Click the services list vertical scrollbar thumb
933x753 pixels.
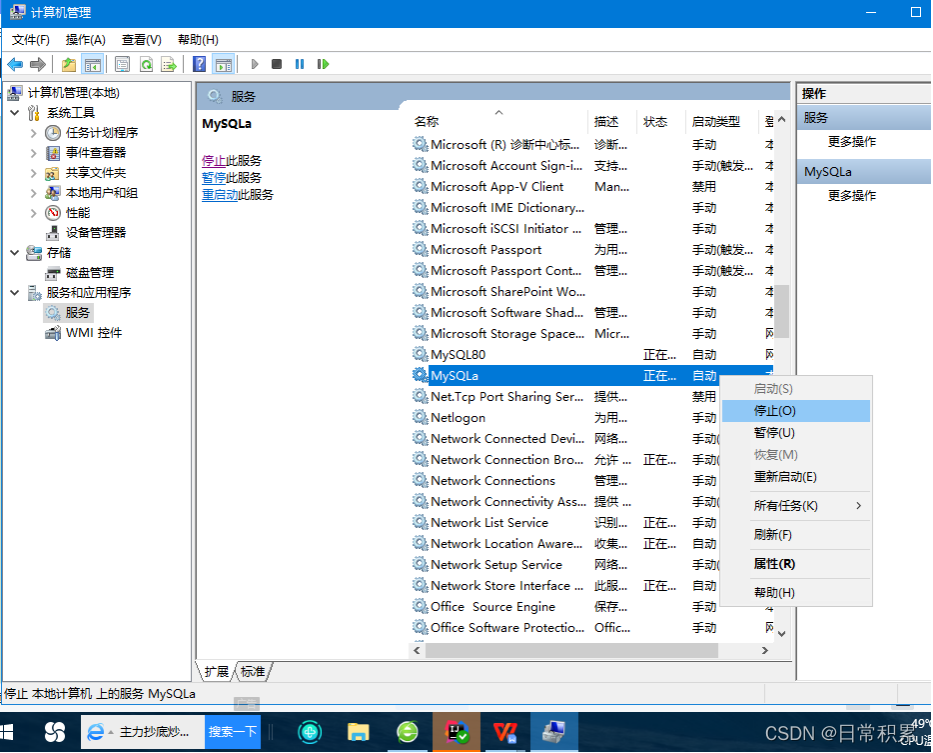click(782, 311)
